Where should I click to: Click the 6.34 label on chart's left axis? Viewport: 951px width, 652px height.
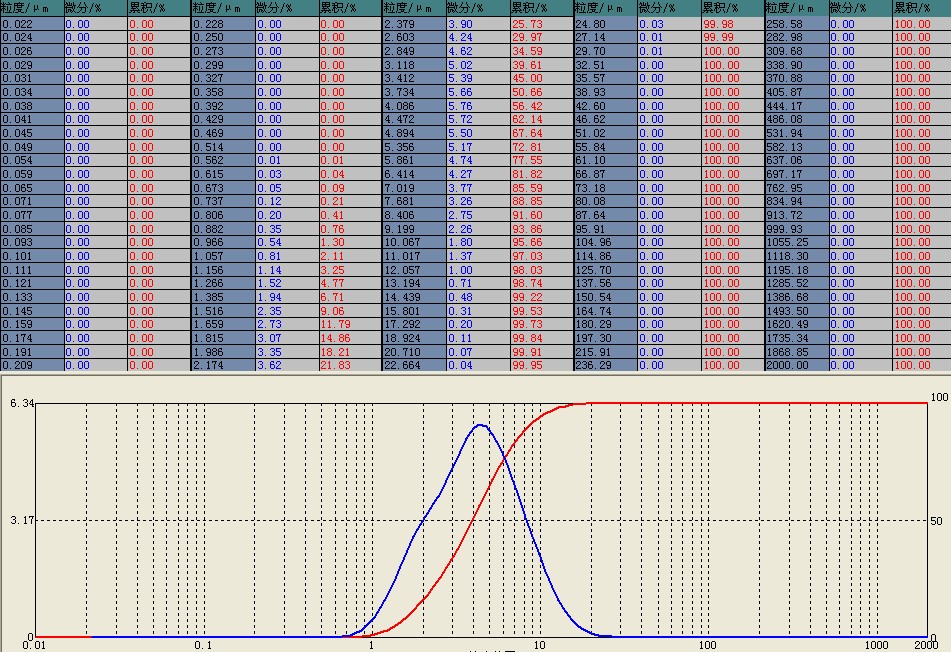22,403
